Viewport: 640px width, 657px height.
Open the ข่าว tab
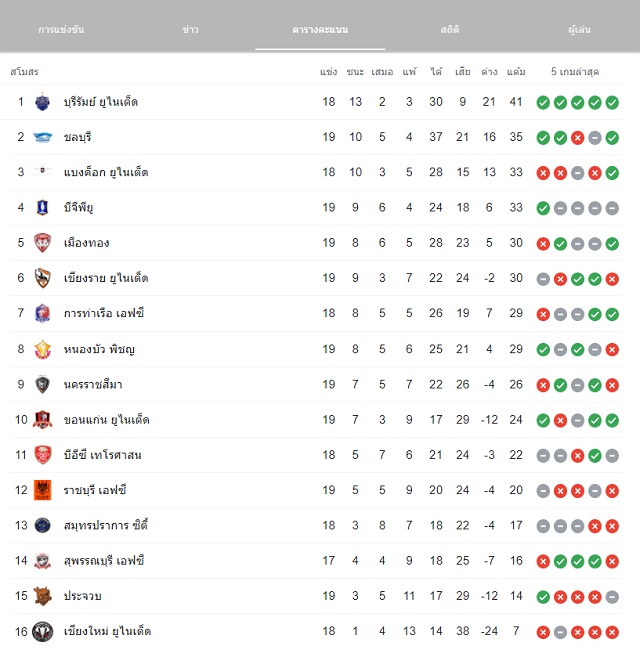[x=190, y=29]
